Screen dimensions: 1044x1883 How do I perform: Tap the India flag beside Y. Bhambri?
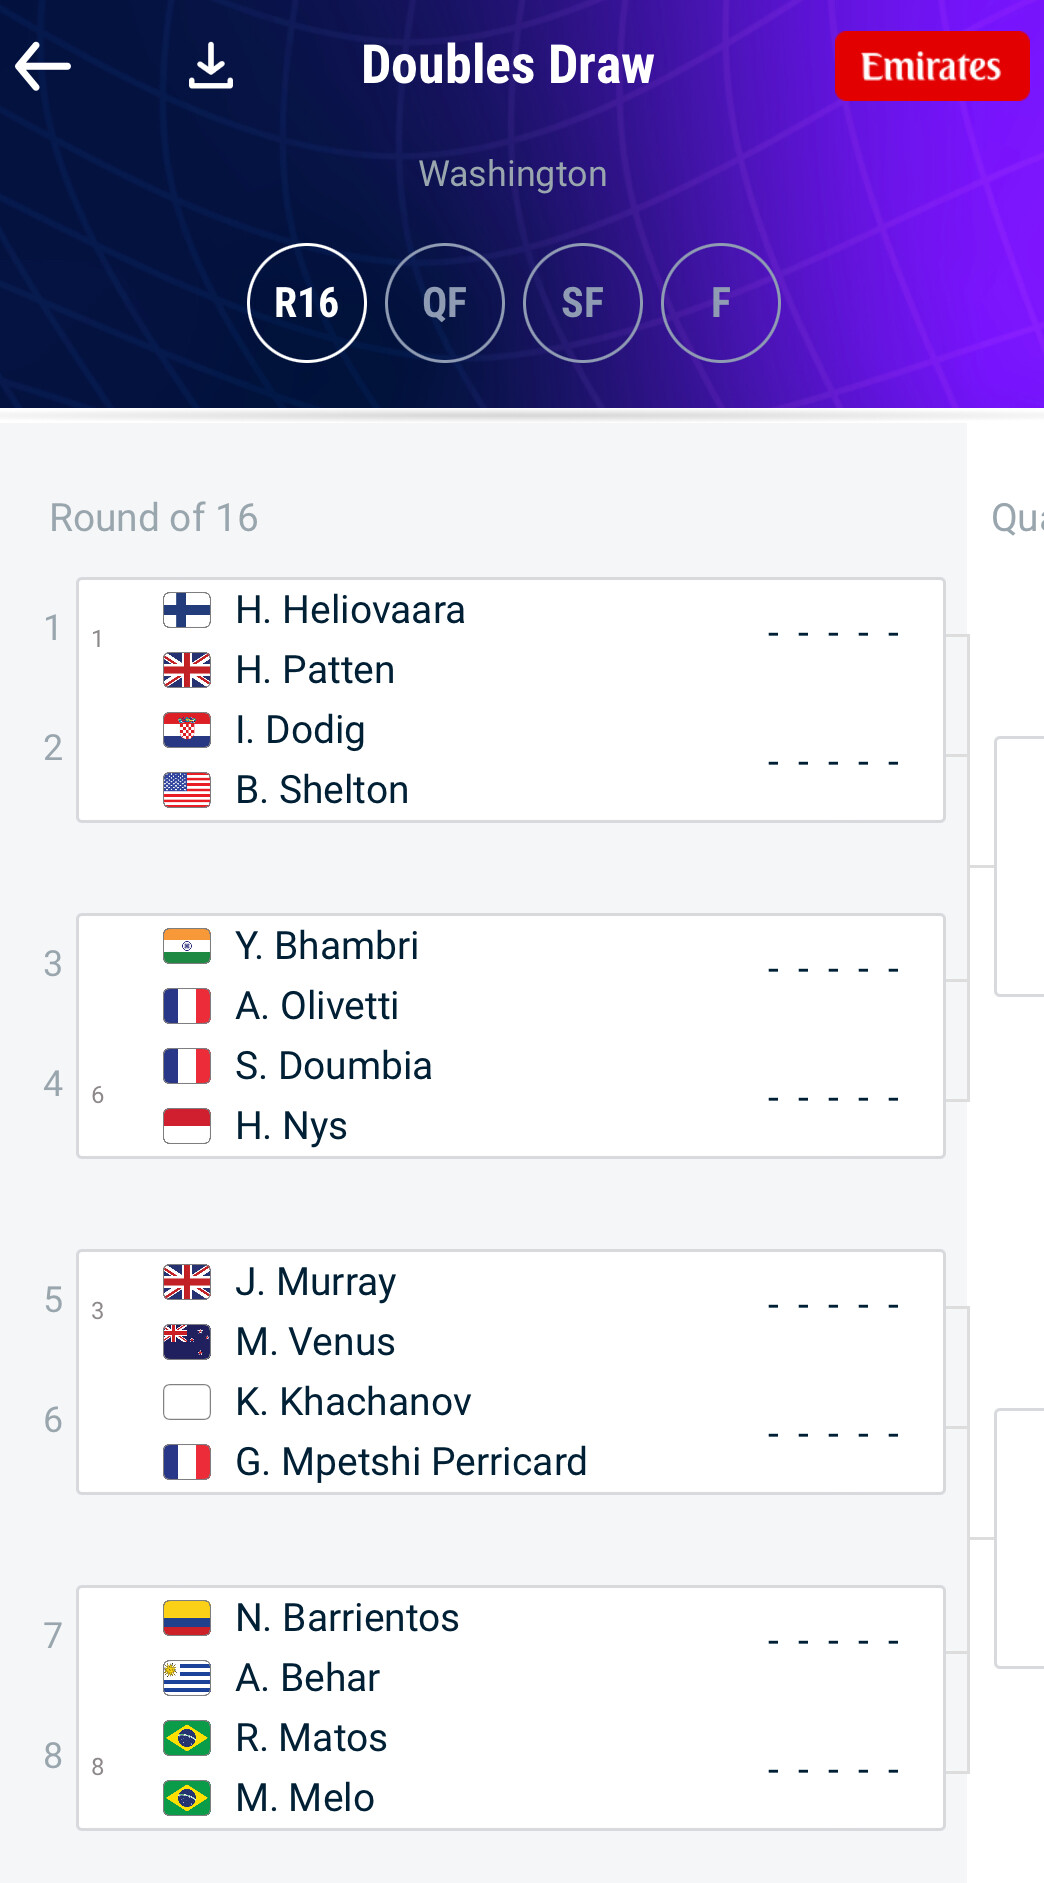187,946
